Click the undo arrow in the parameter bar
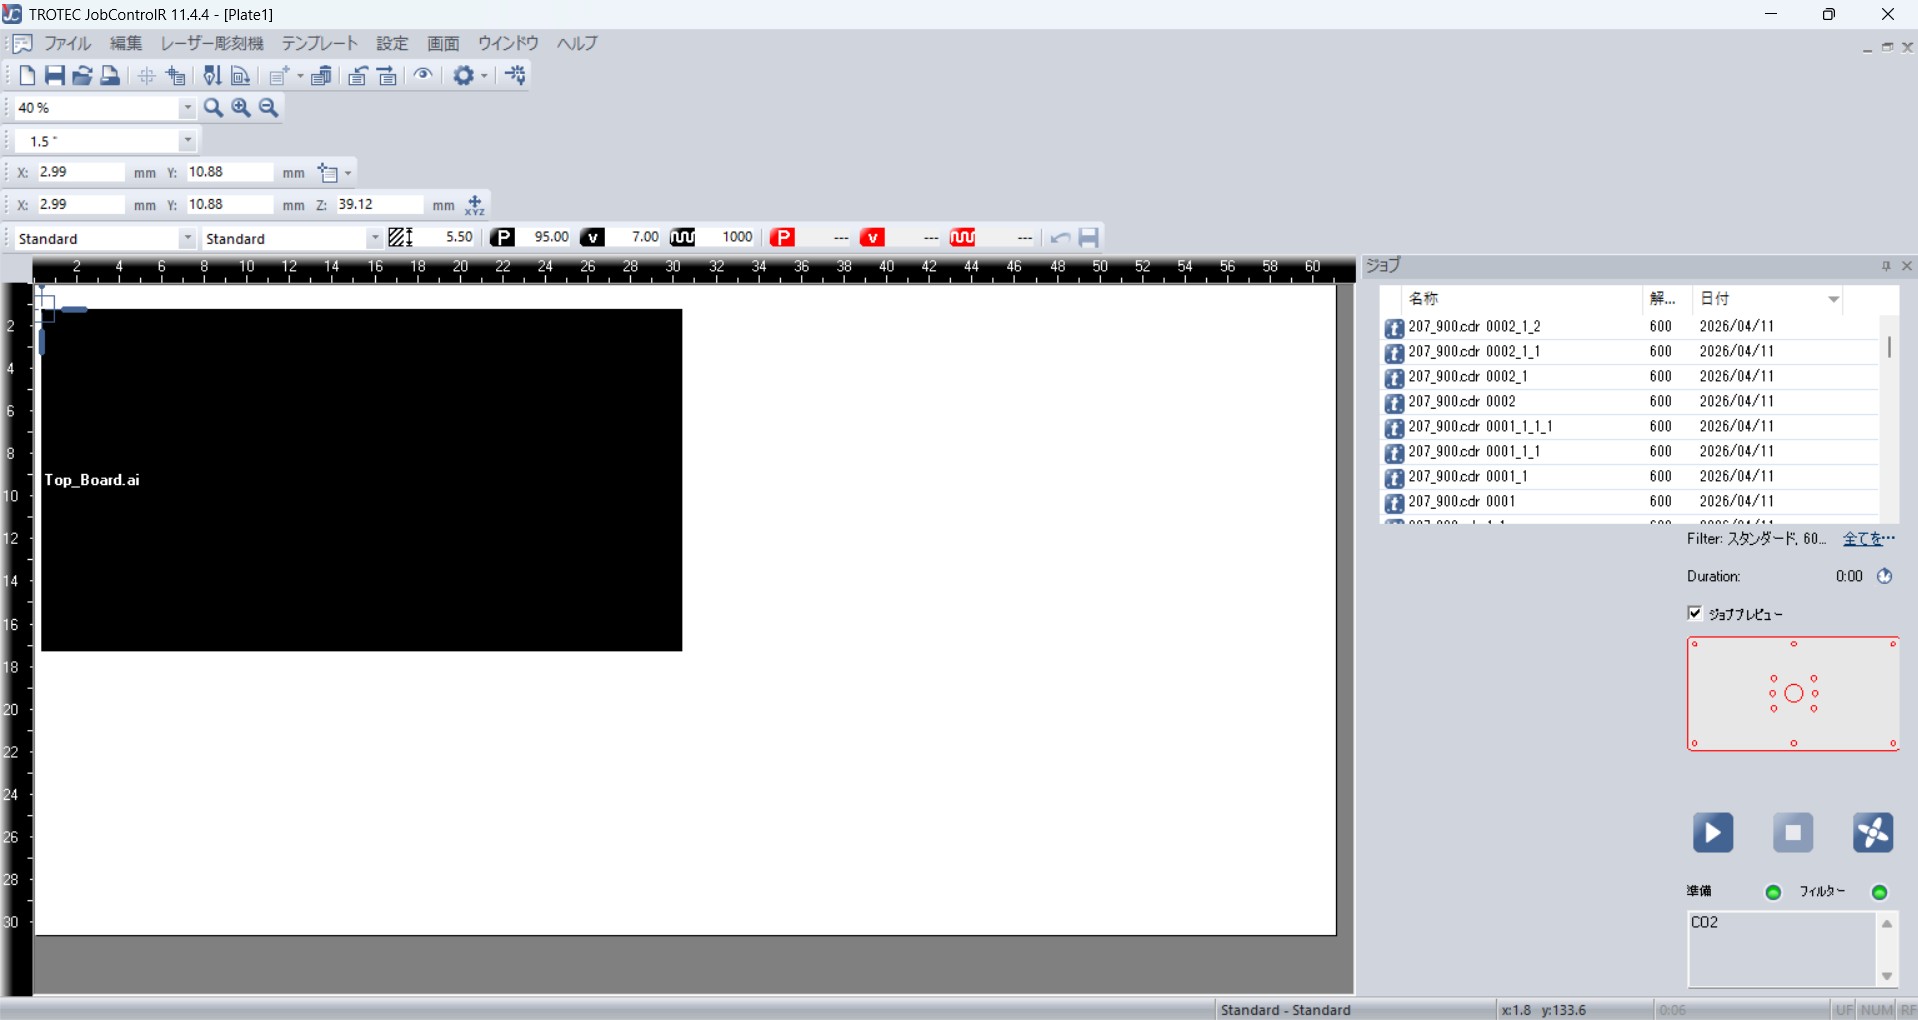The width and height of the screenshot is (1918, 1020). point(1060,238)
